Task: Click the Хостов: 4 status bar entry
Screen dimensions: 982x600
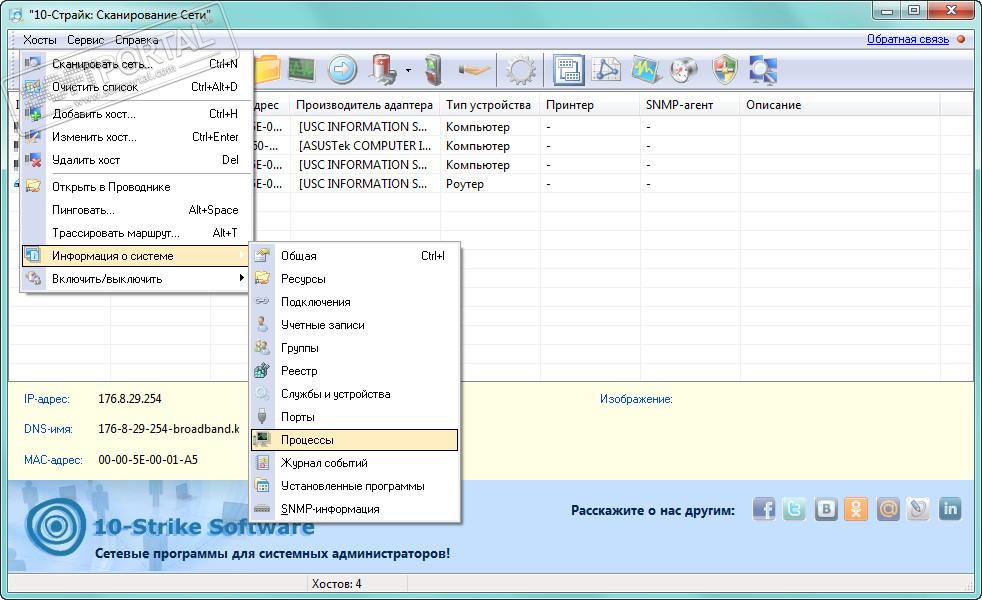Action: (336, 584)
